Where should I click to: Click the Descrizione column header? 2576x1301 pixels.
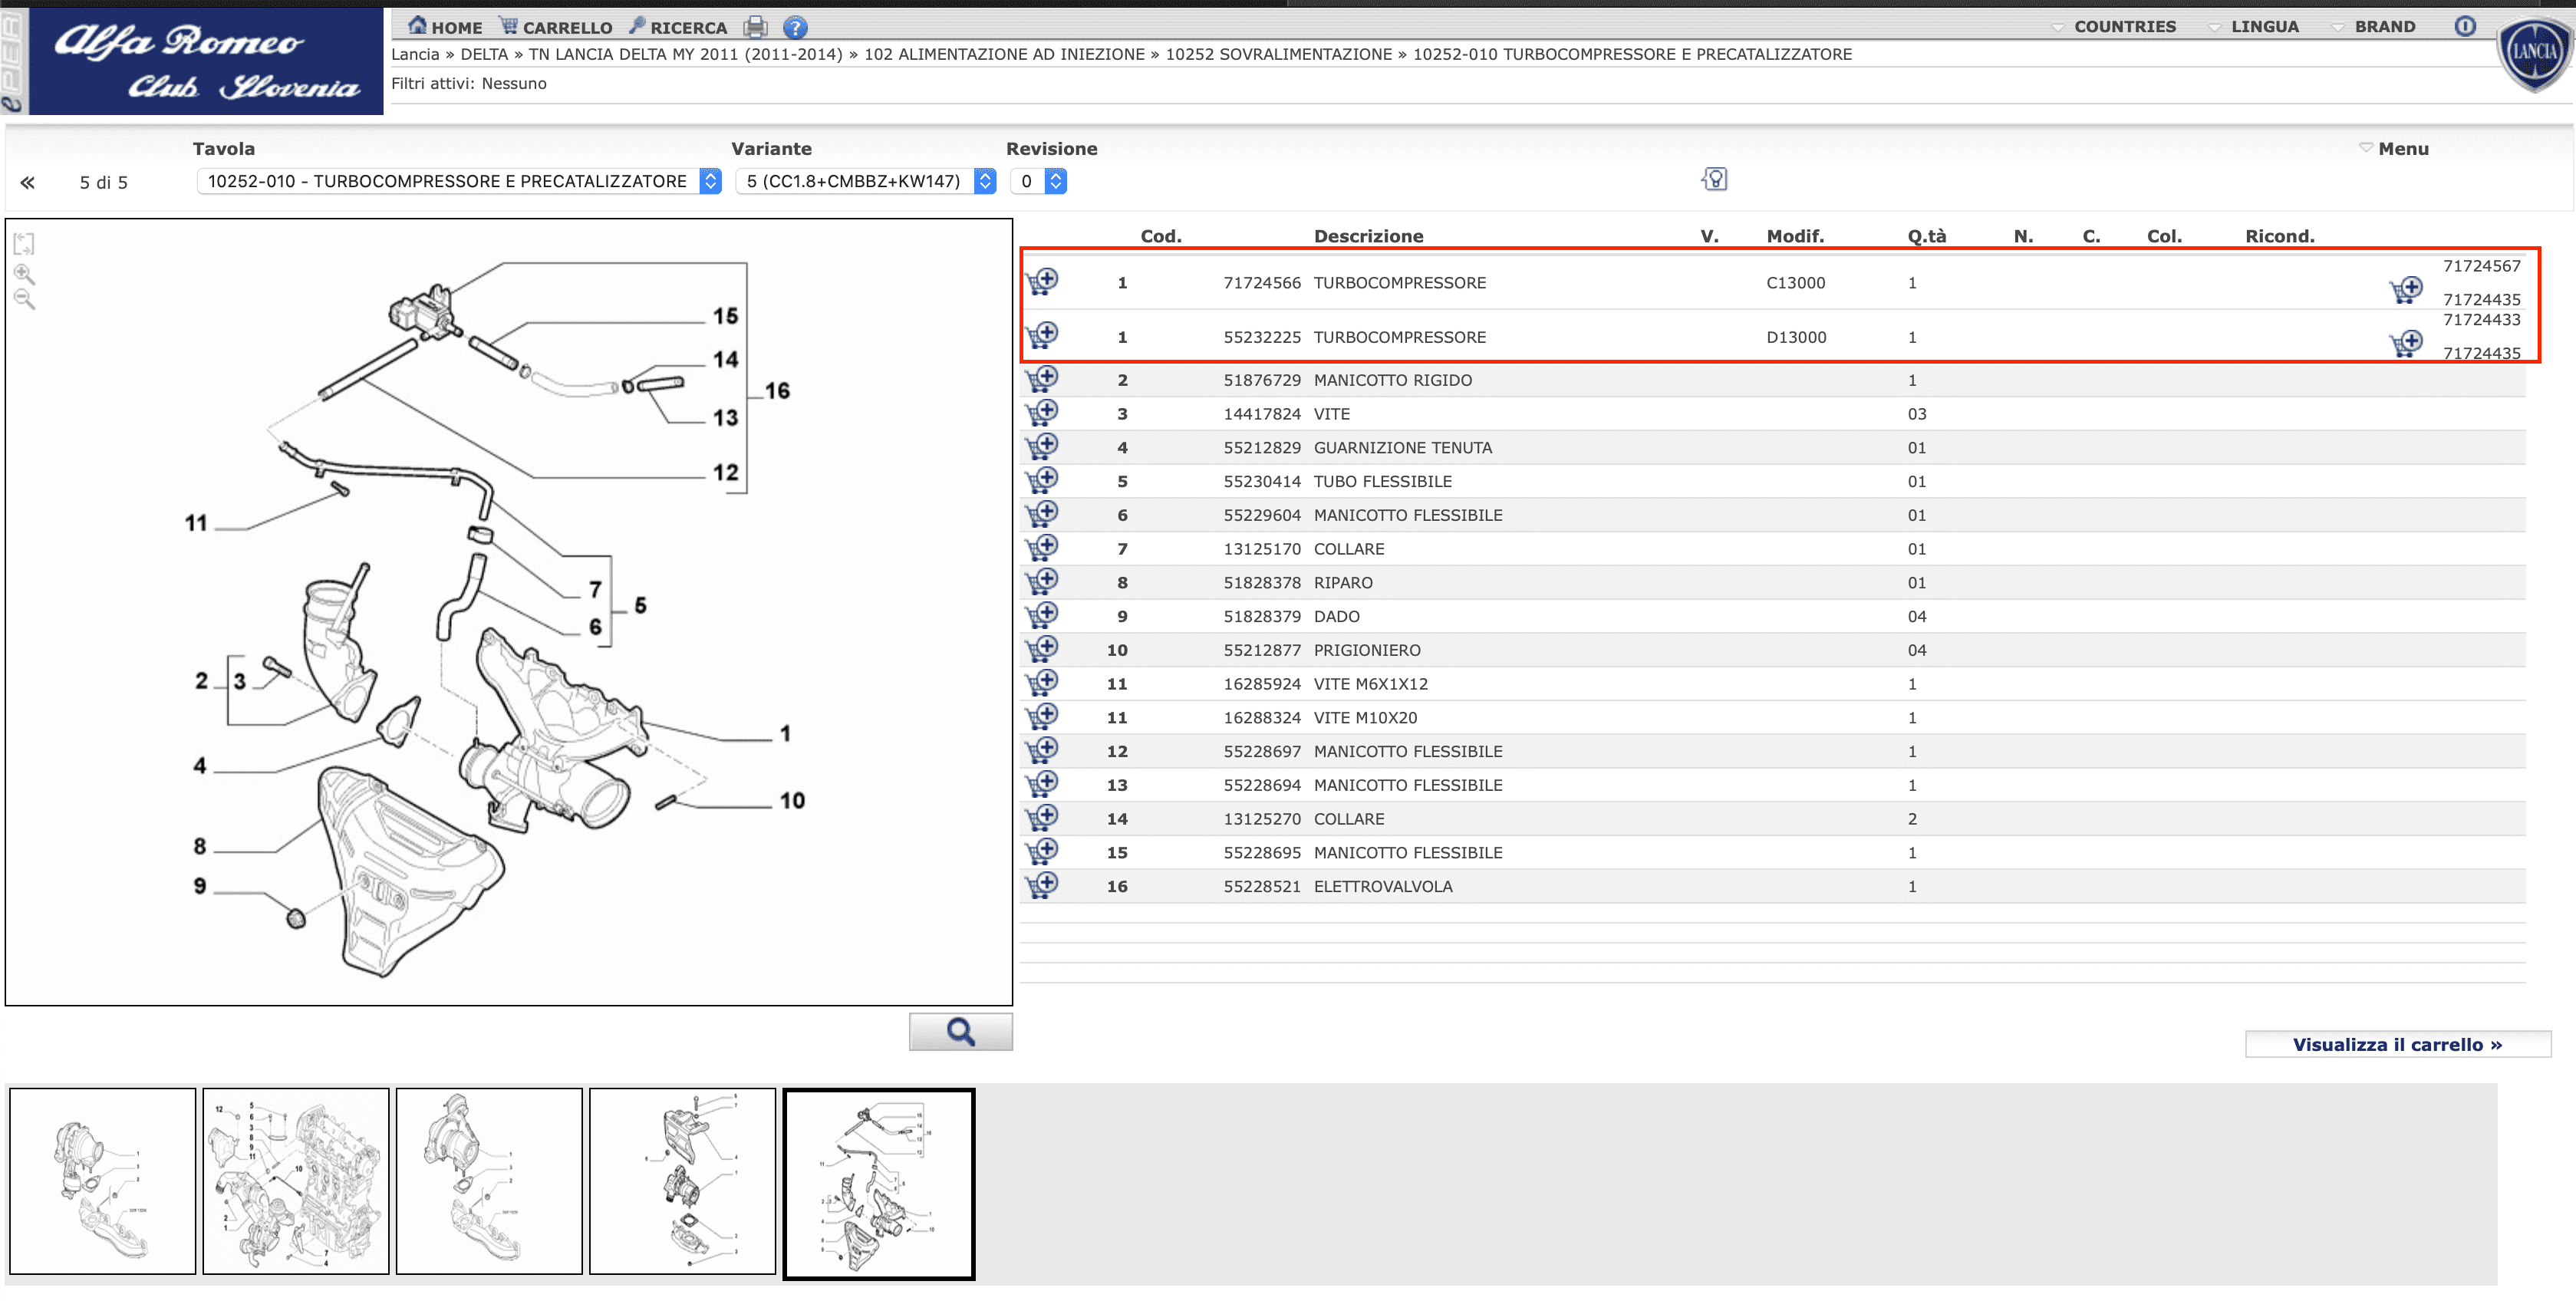click(x=1368, y=236)
